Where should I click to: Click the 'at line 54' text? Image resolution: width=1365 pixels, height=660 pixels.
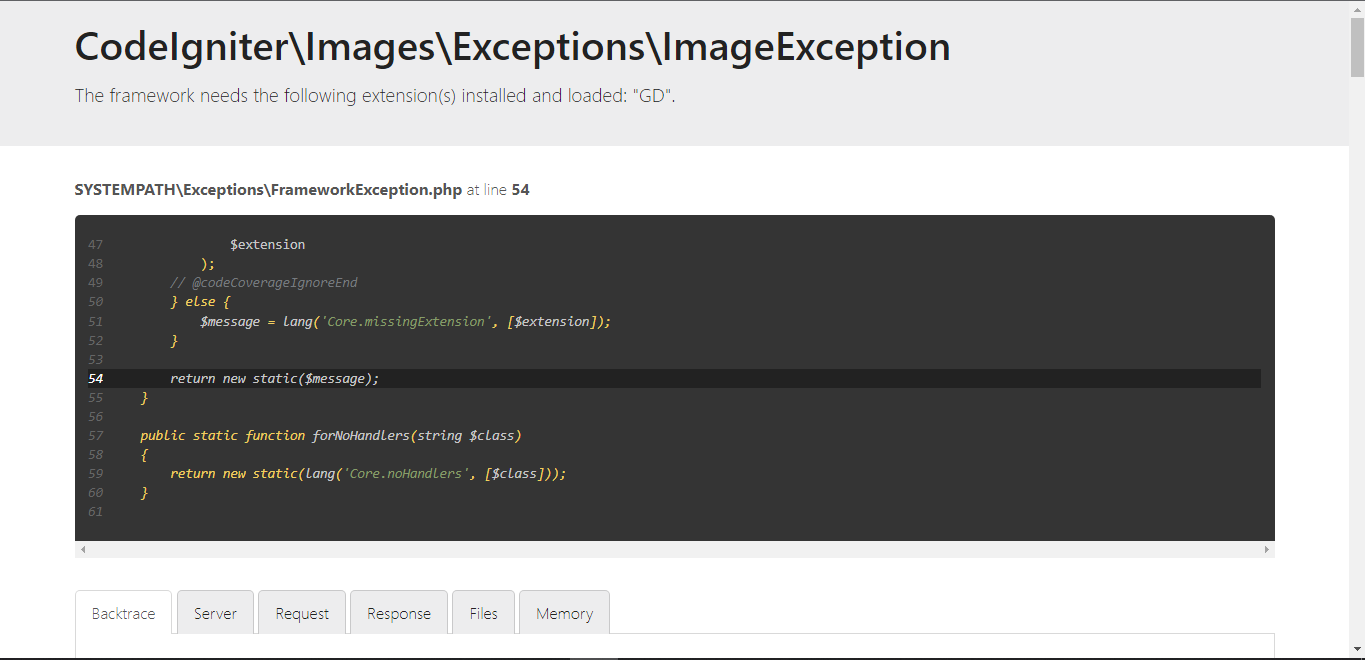coord(498,189)
